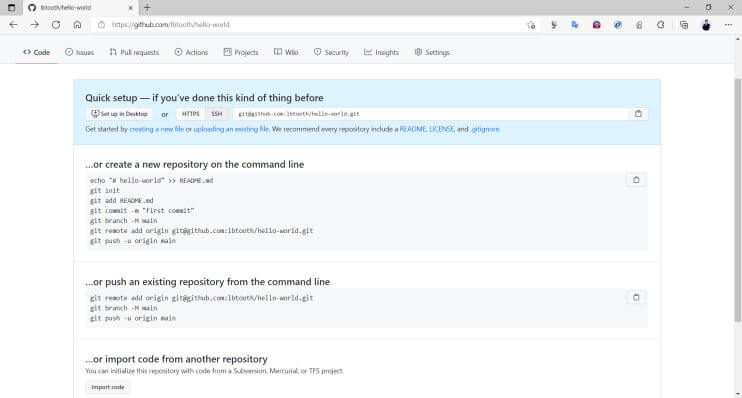Select SSH clone URL option
This screenshot has height=398, width=742.
(x=217, y=114)
